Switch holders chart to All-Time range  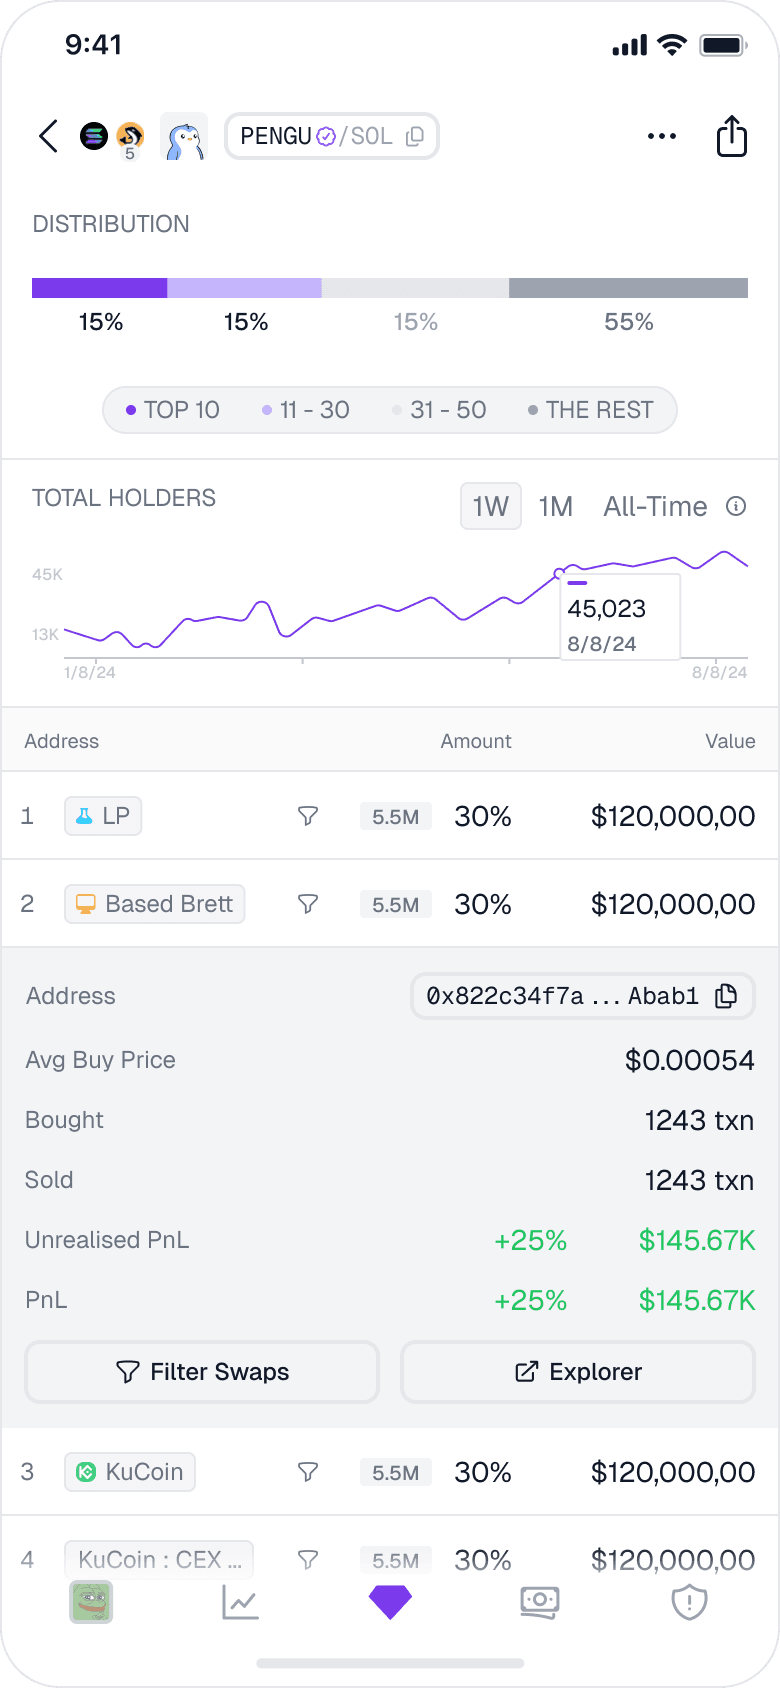[655, 506]
